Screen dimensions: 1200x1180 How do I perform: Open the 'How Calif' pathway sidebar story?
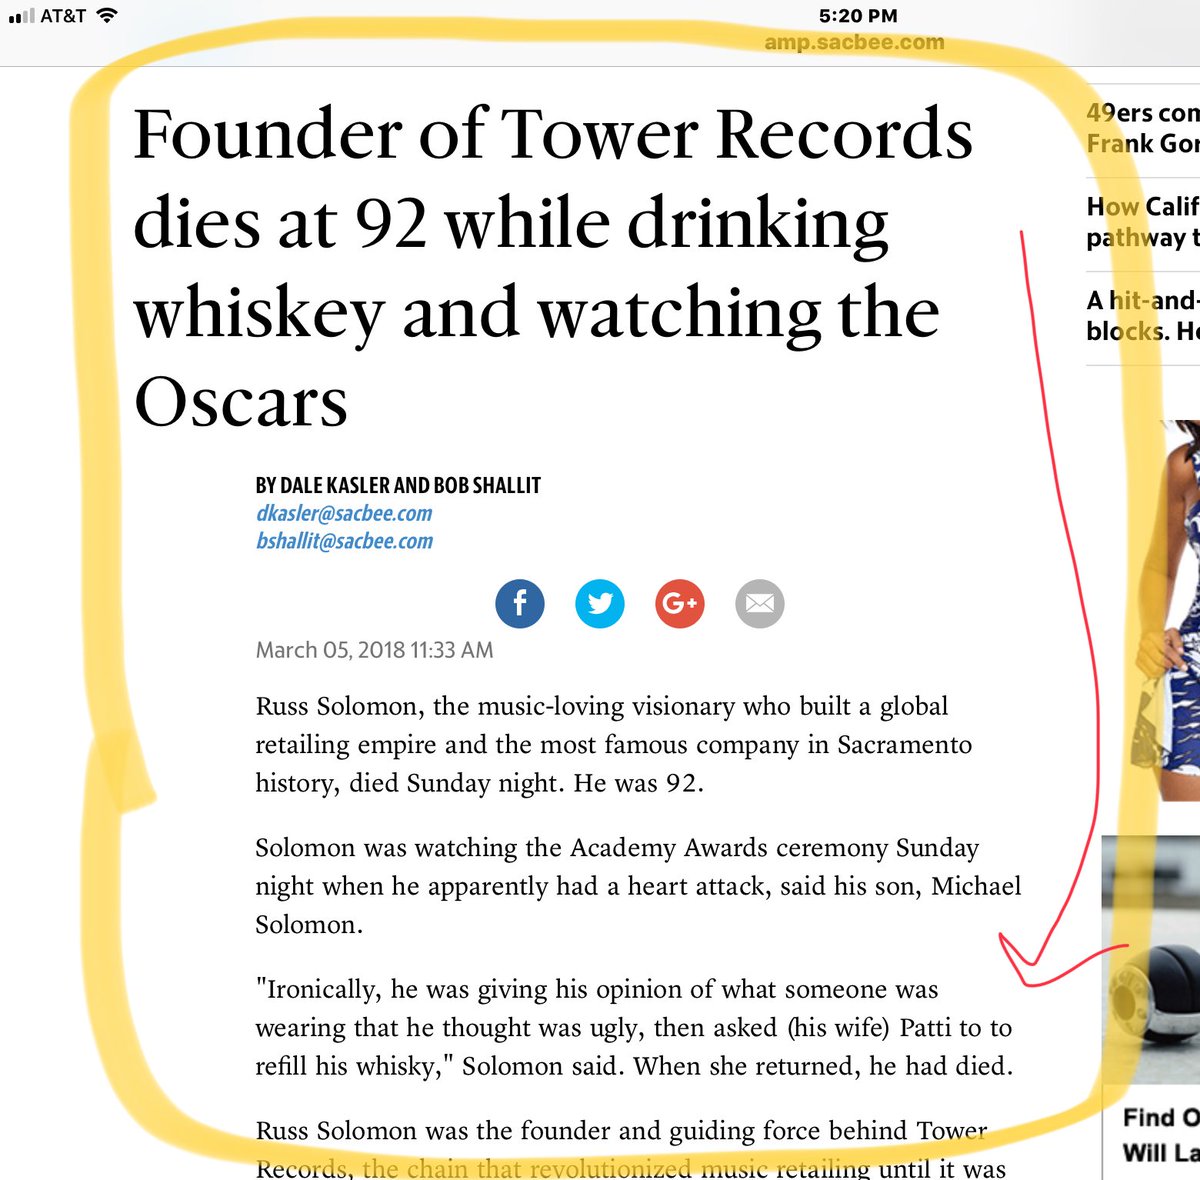tap(1142, 222)
